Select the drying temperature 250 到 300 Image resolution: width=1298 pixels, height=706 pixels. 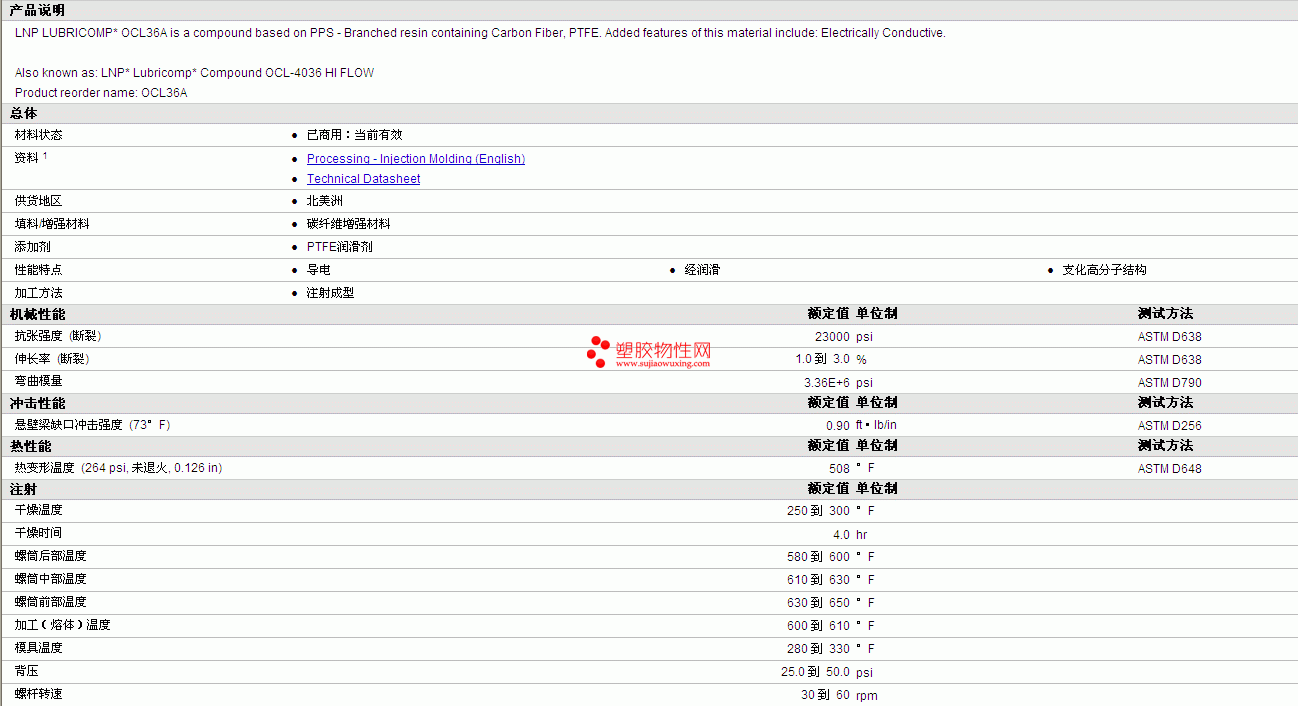pyautogui.click(x=818, y=511)
